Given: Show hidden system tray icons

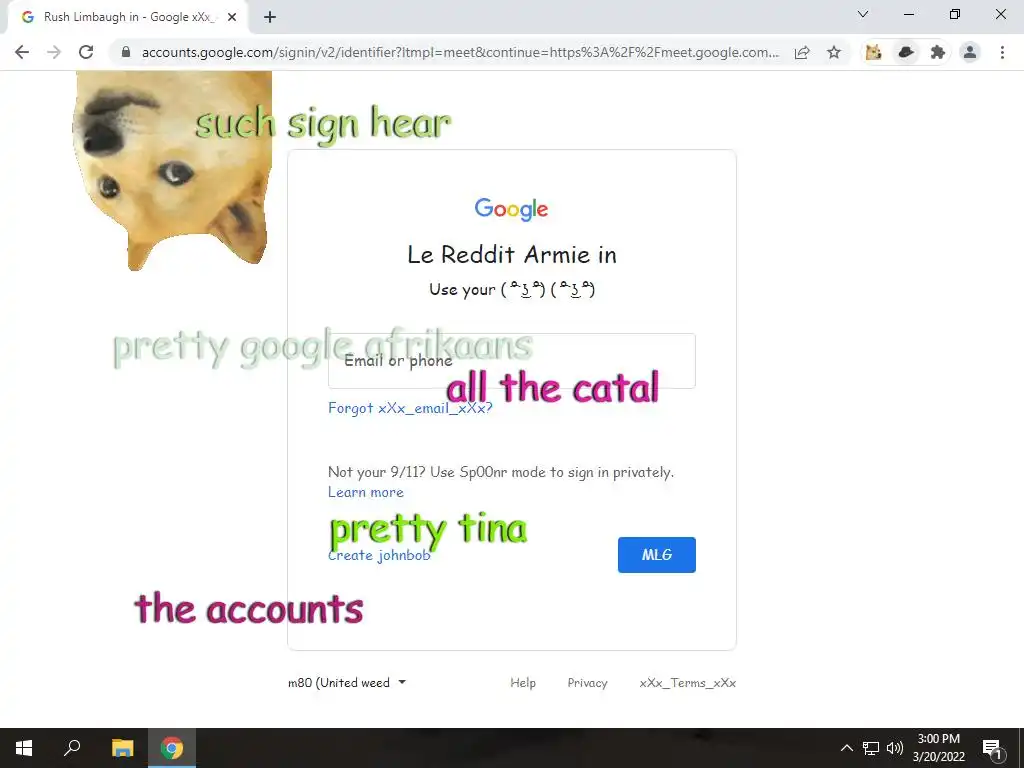Looking at the screenshot, I should [x=846, y=748].
